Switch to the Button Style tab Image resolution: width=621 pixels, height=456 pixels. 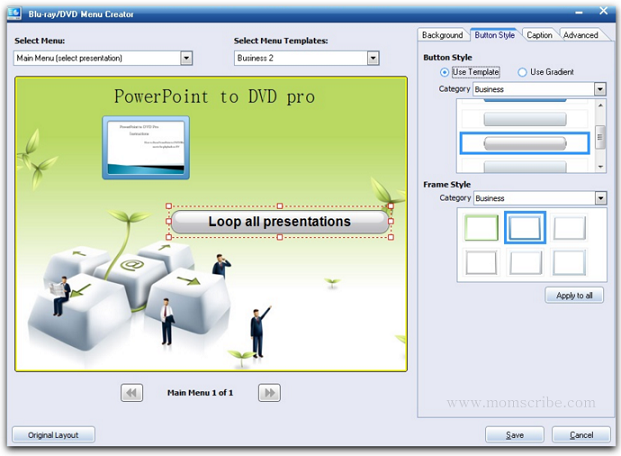click(x=495, y=35)
